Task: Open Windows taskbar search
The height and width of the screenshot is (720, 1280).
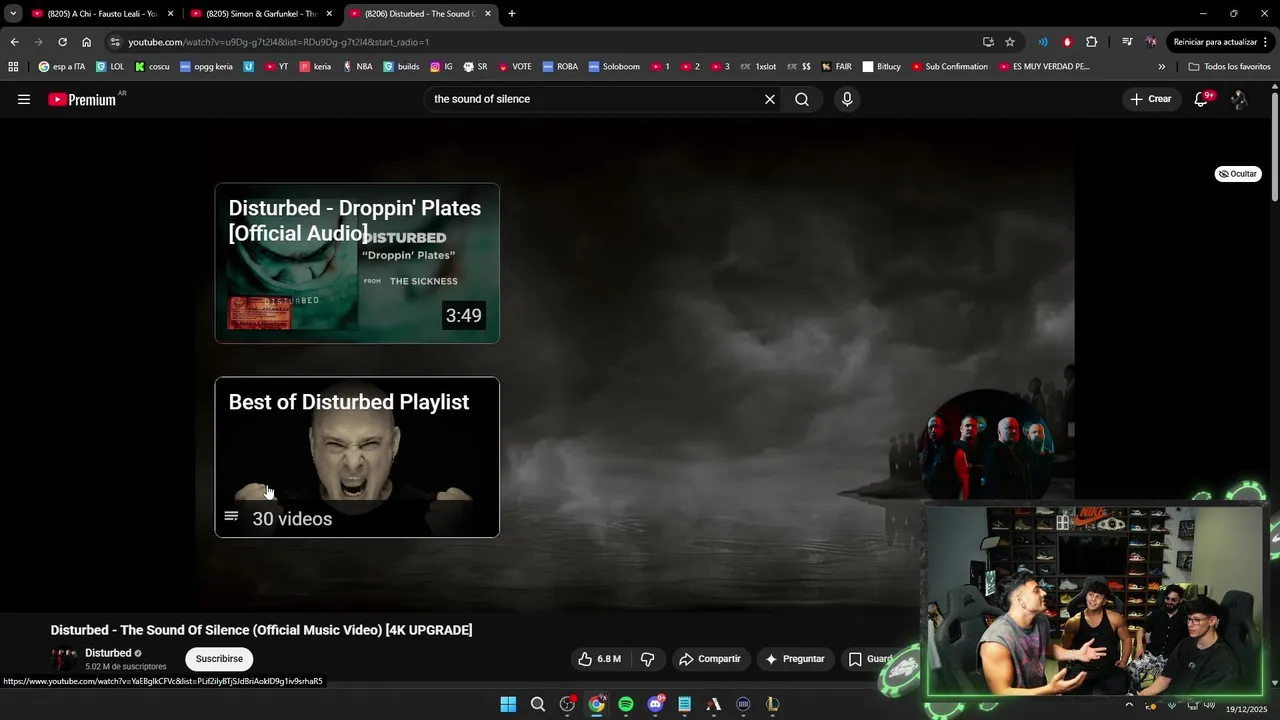Action: (x=538, y=704)
